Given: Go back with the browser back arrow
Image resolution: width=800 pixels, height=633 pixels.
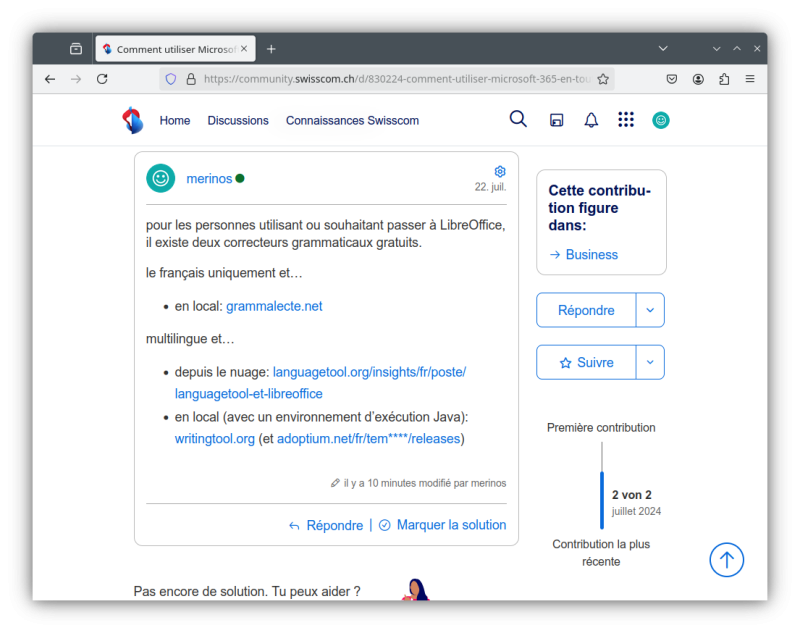Looking at the screenshot, I should 50,79.
